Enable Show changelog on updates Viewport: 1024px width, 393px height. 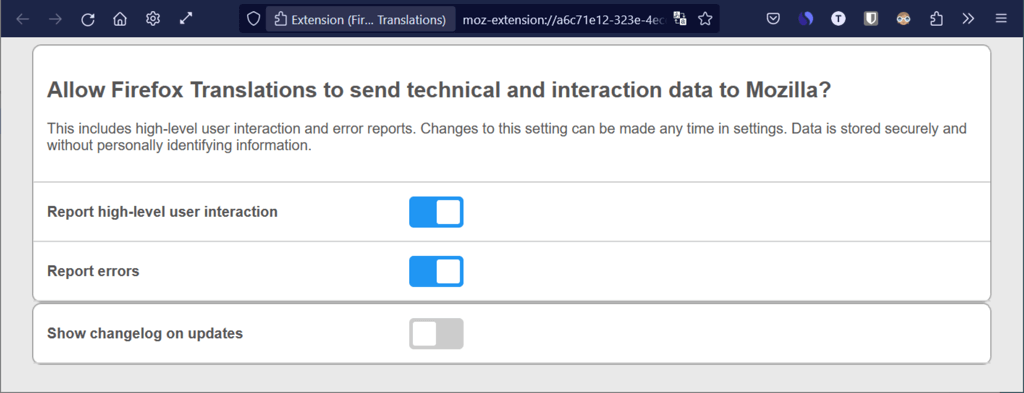[436, 334]
